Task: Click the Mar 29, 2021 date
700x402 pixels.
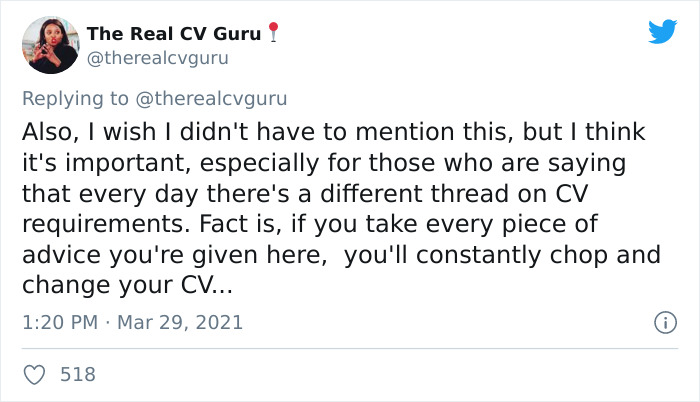Action: (x=182, y=323)
